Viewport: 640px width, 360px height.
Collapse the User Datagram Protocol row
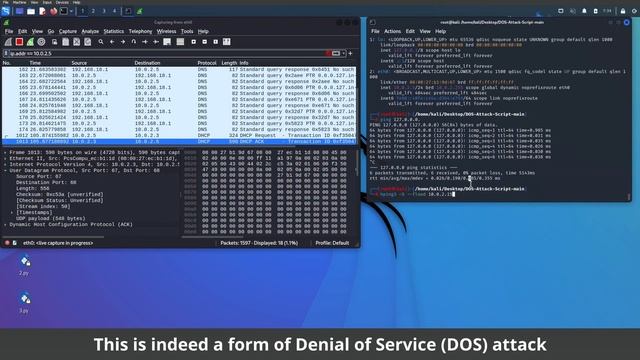click(5, 170)
